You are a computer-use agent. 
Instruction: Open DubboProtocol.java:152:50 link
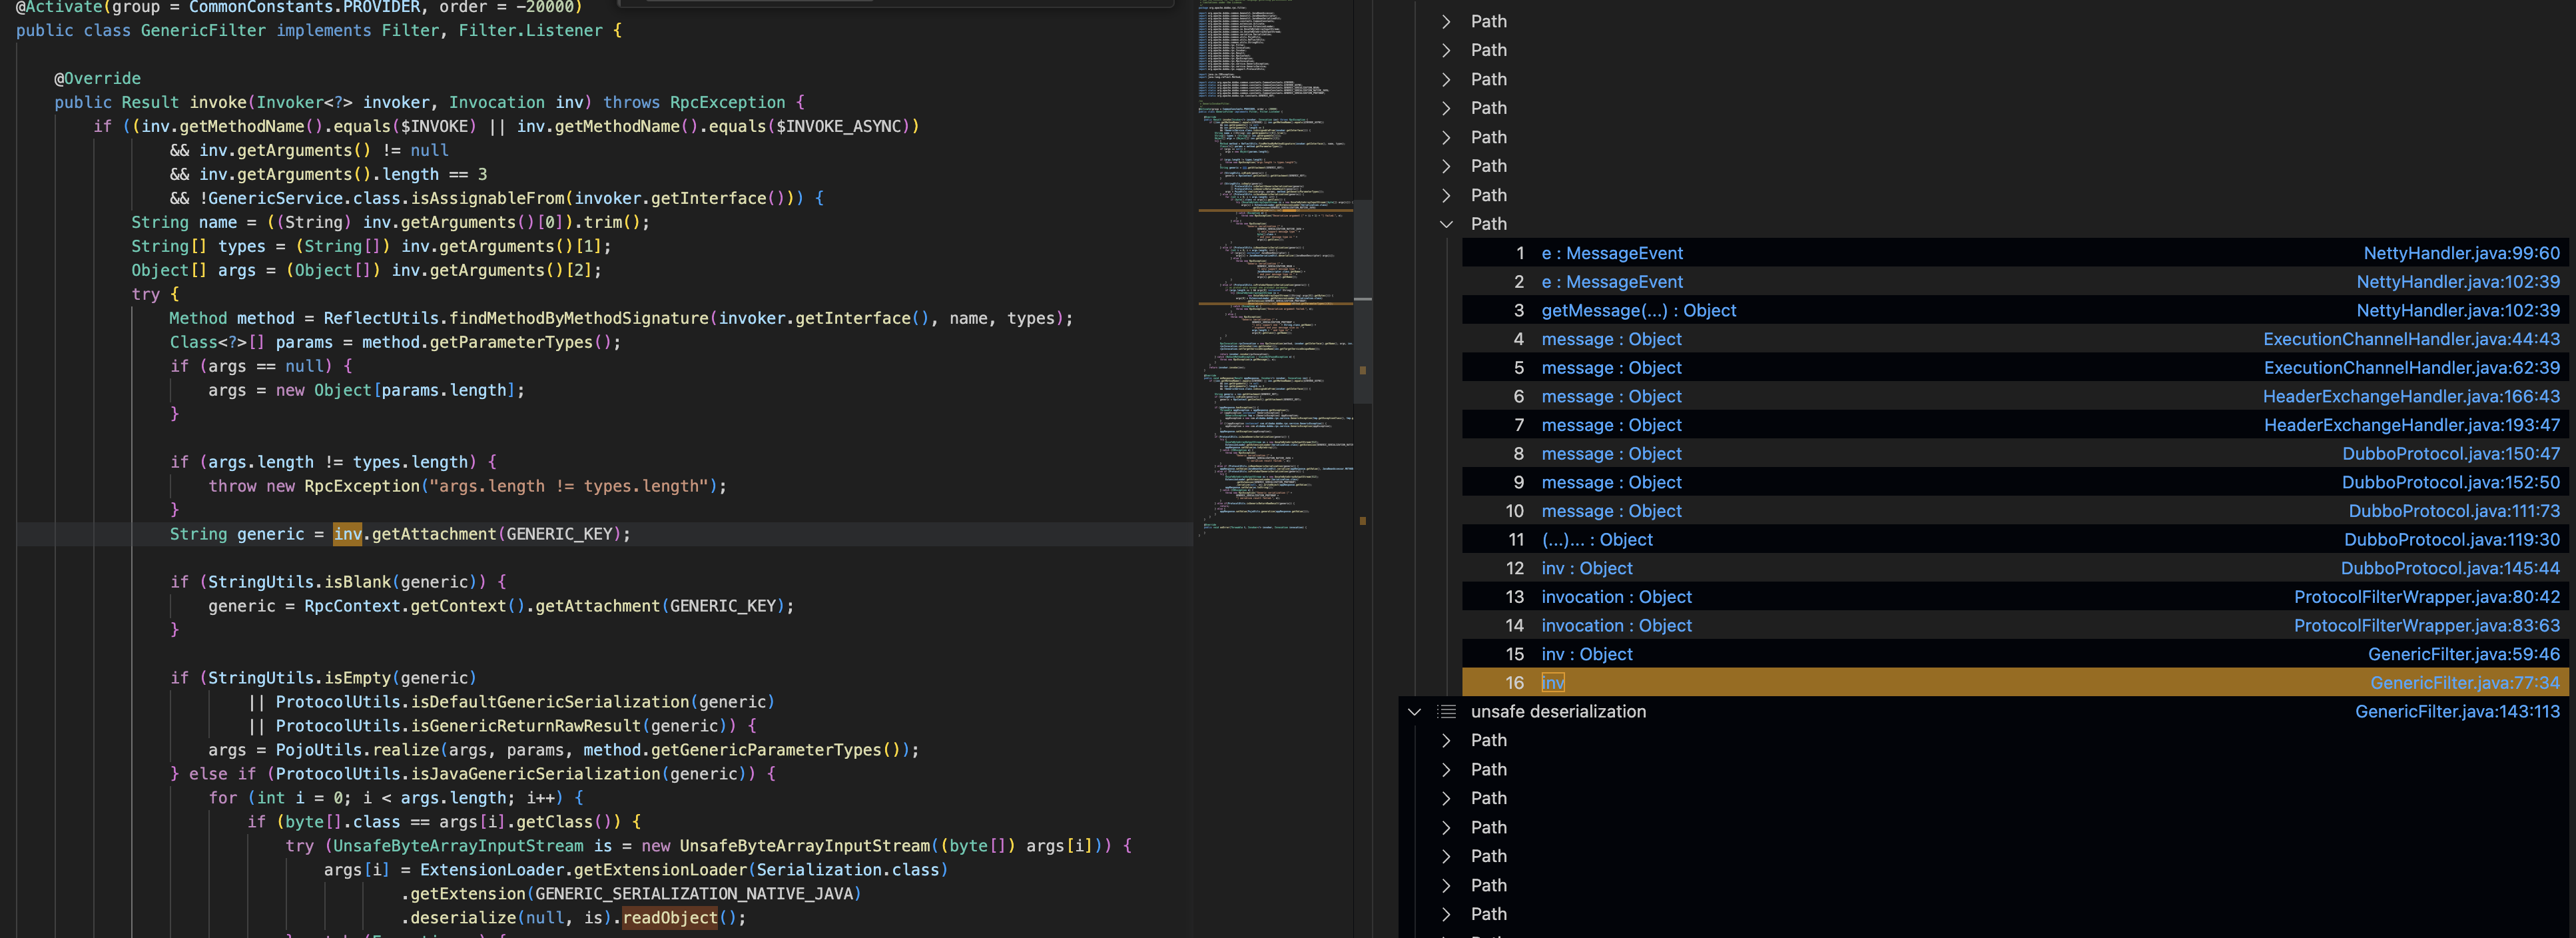click(x=2451, y=483)
